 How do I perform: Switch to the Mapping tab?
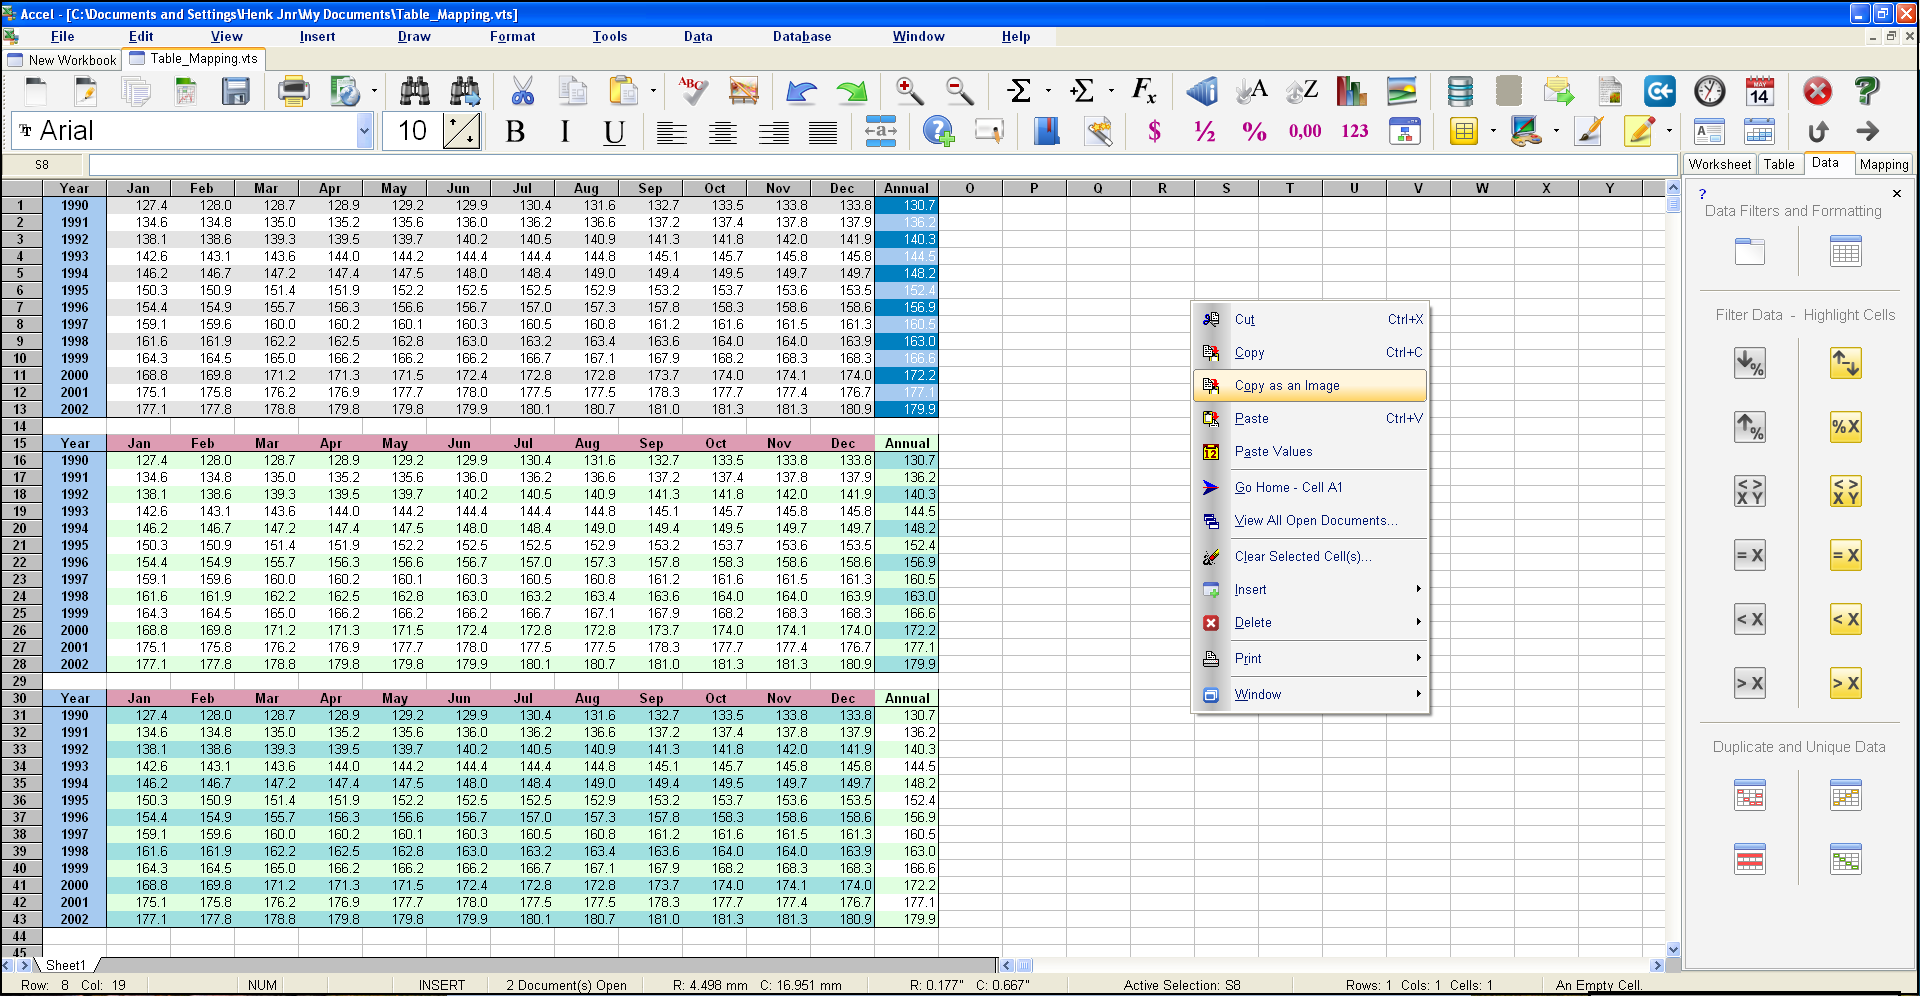(1884, 164)
